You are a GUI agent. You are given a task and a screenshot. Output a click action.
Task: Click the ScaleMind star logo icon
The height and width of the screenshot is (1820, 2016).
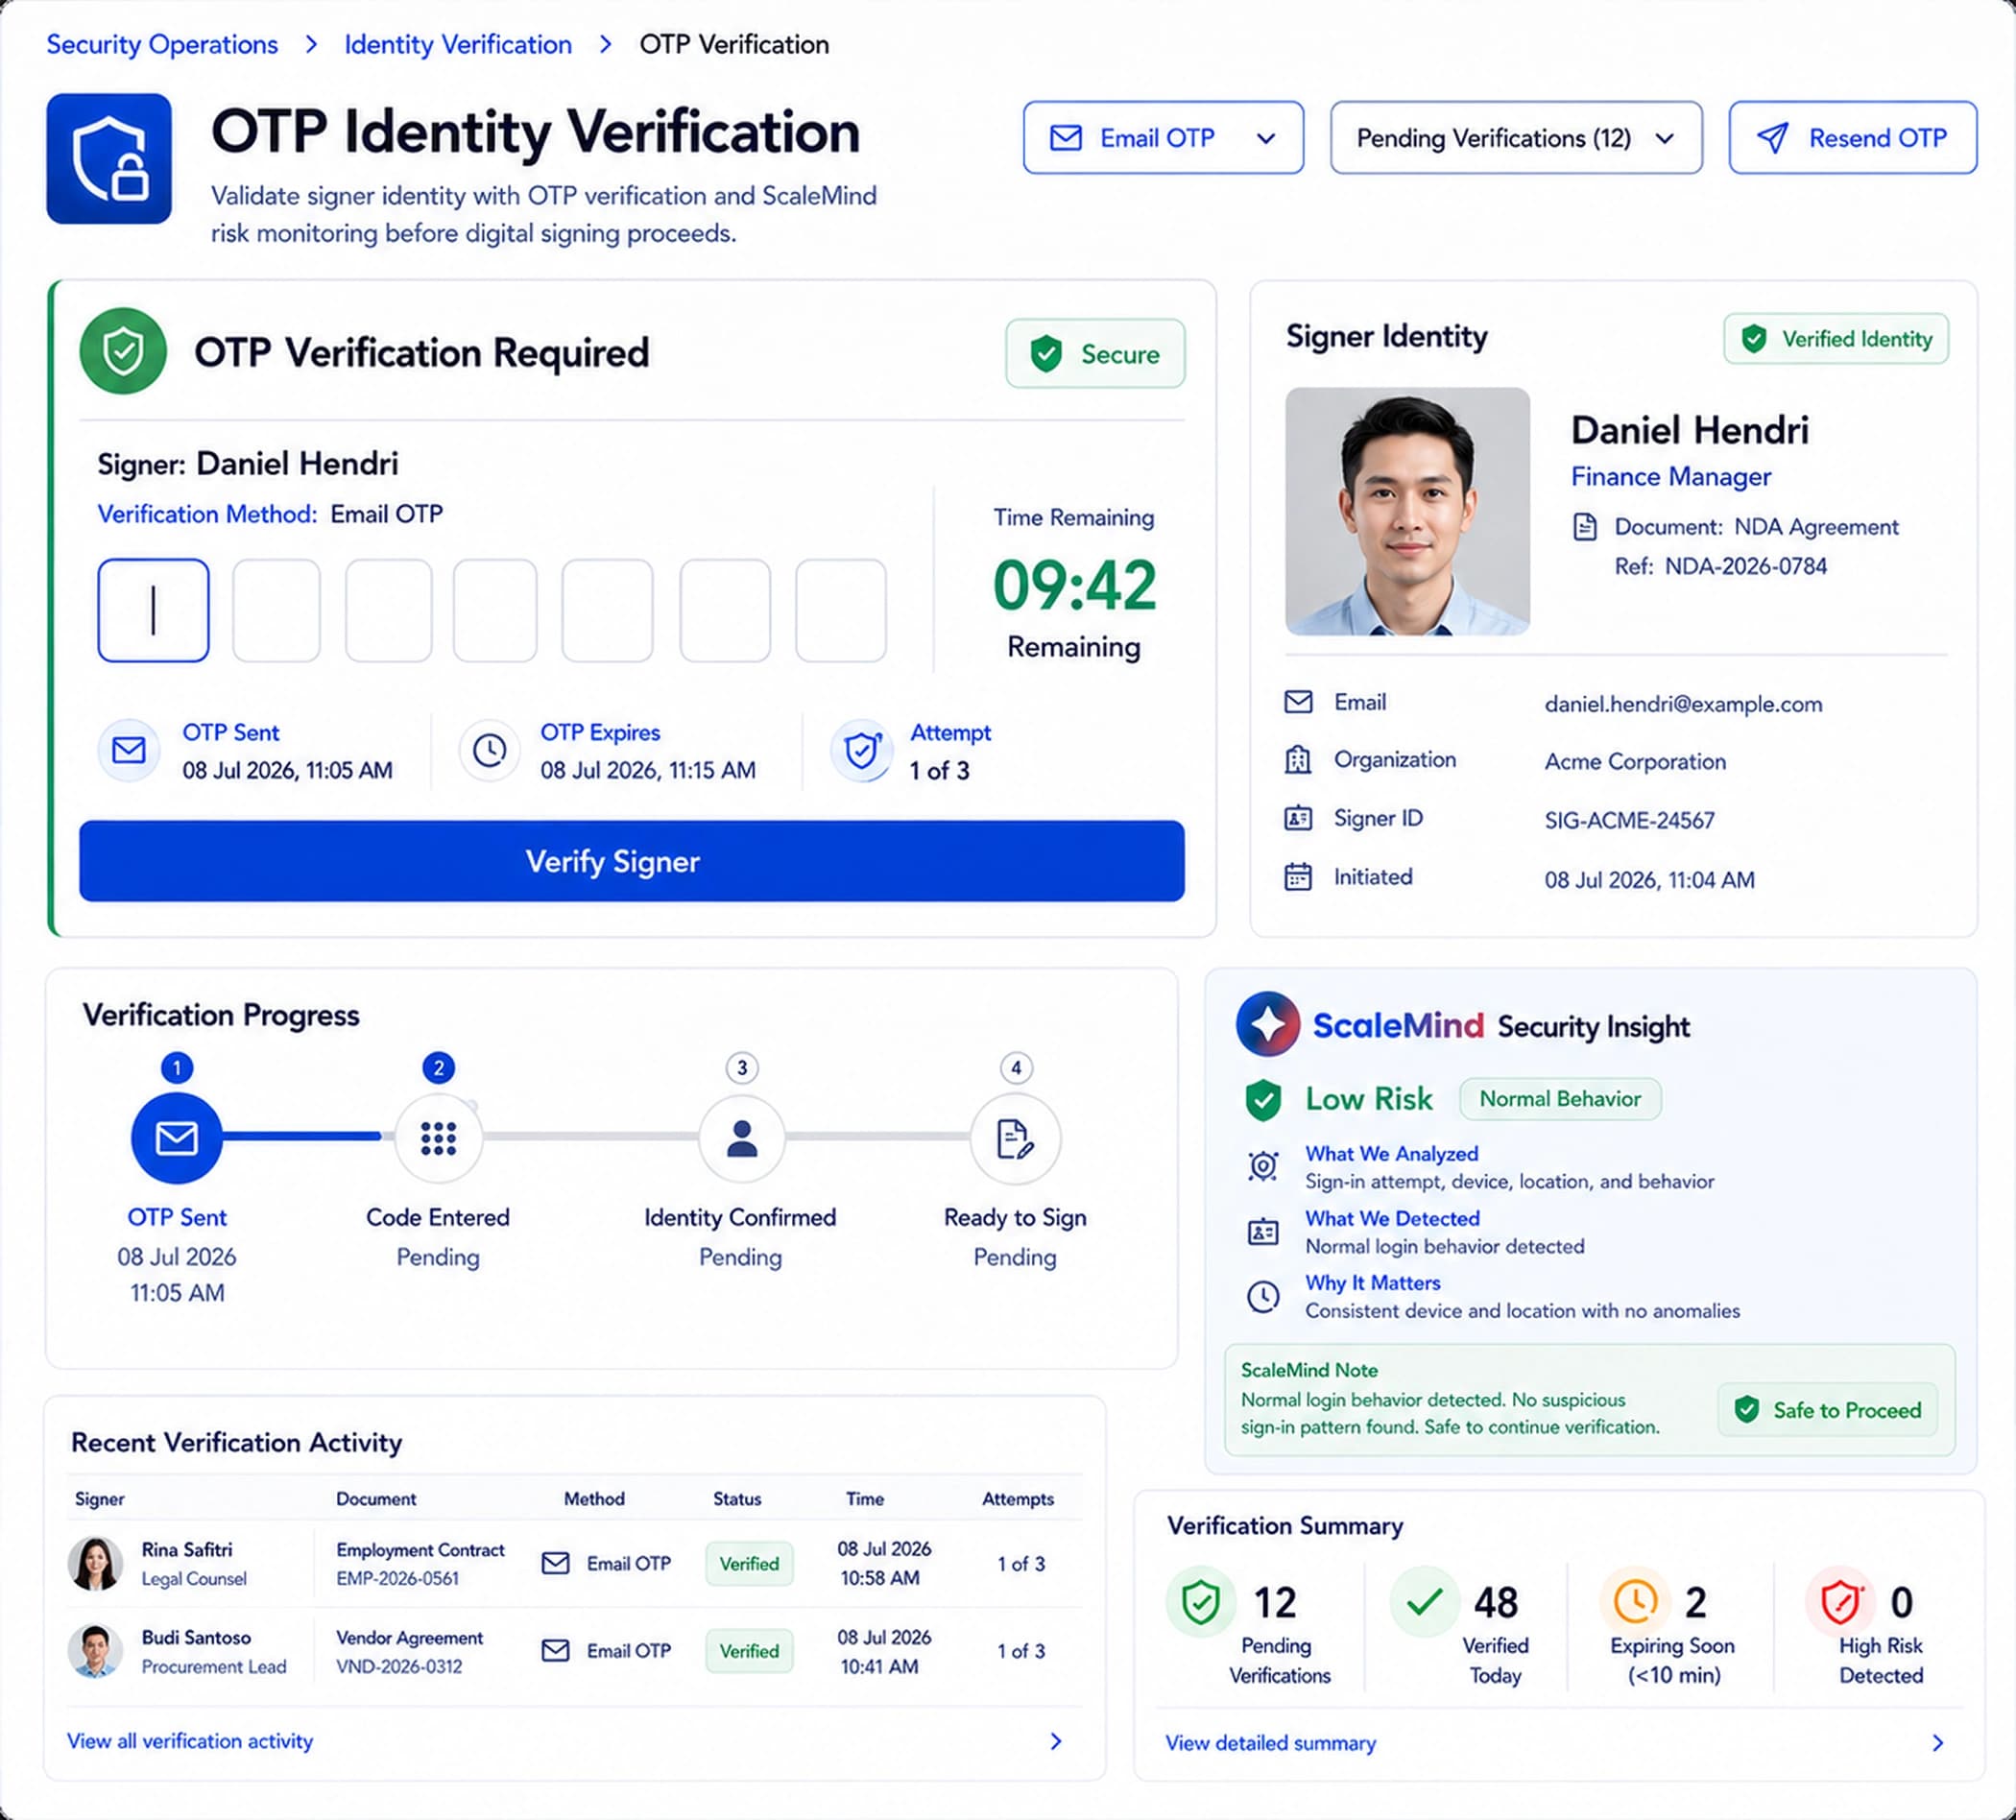coord(1268,1024)
